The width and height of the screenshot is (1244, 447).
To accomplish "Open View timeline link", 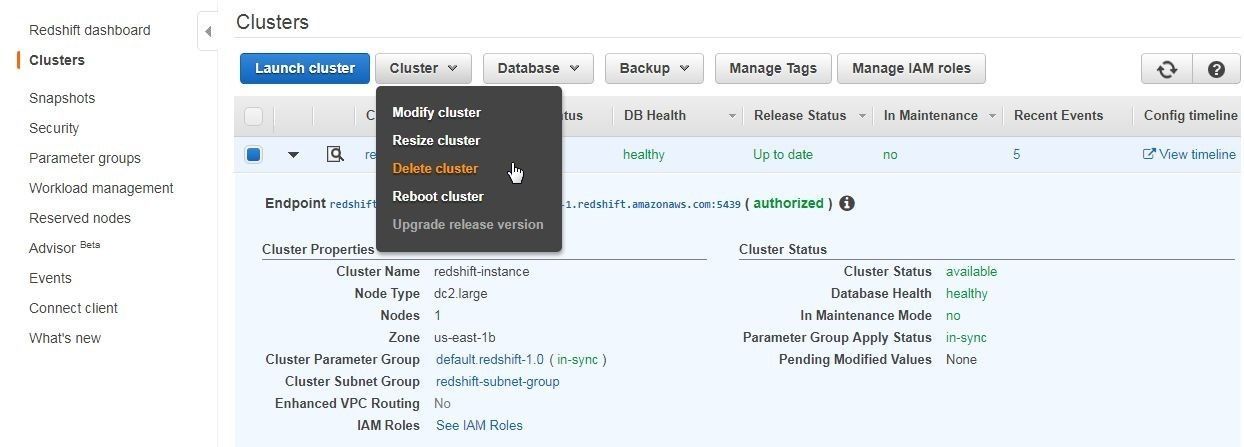I will point(1189,154).
